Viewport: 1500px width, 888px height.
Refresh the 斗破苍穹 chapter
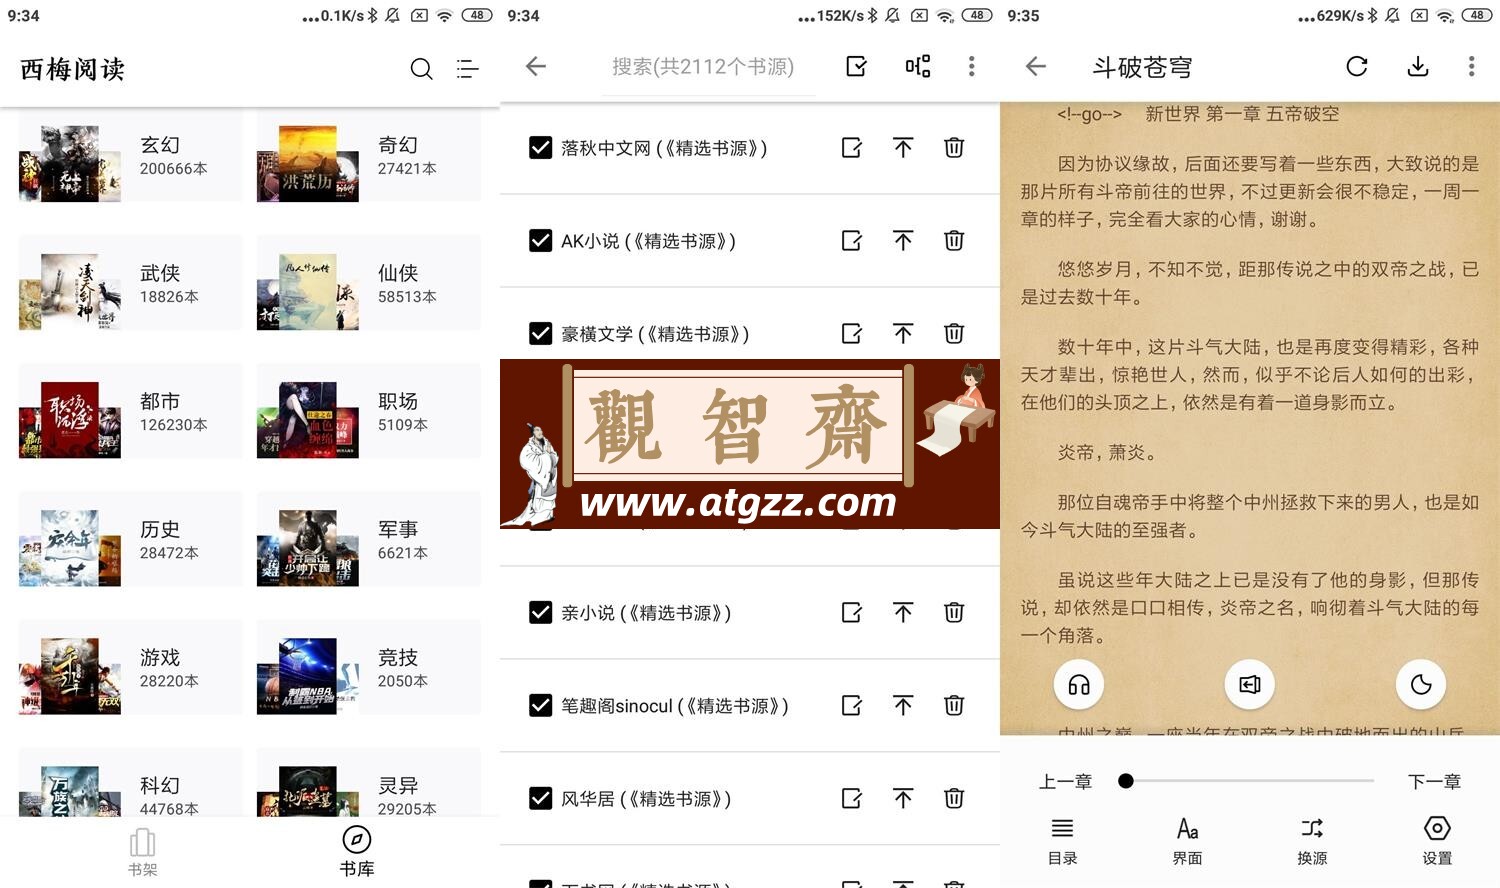(x=1357, y=66)
